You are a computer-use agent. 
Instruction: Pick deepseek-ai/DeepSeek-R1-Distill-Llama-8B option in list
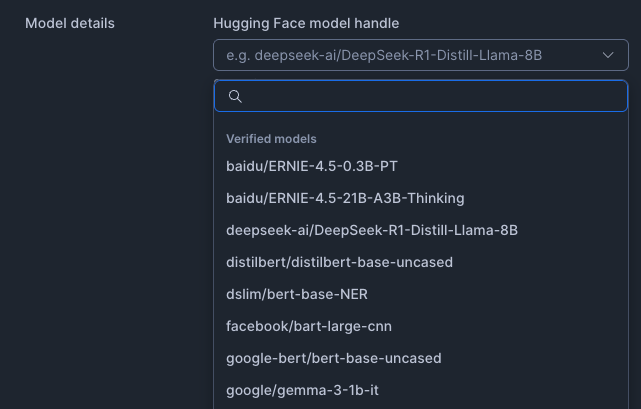372,230
